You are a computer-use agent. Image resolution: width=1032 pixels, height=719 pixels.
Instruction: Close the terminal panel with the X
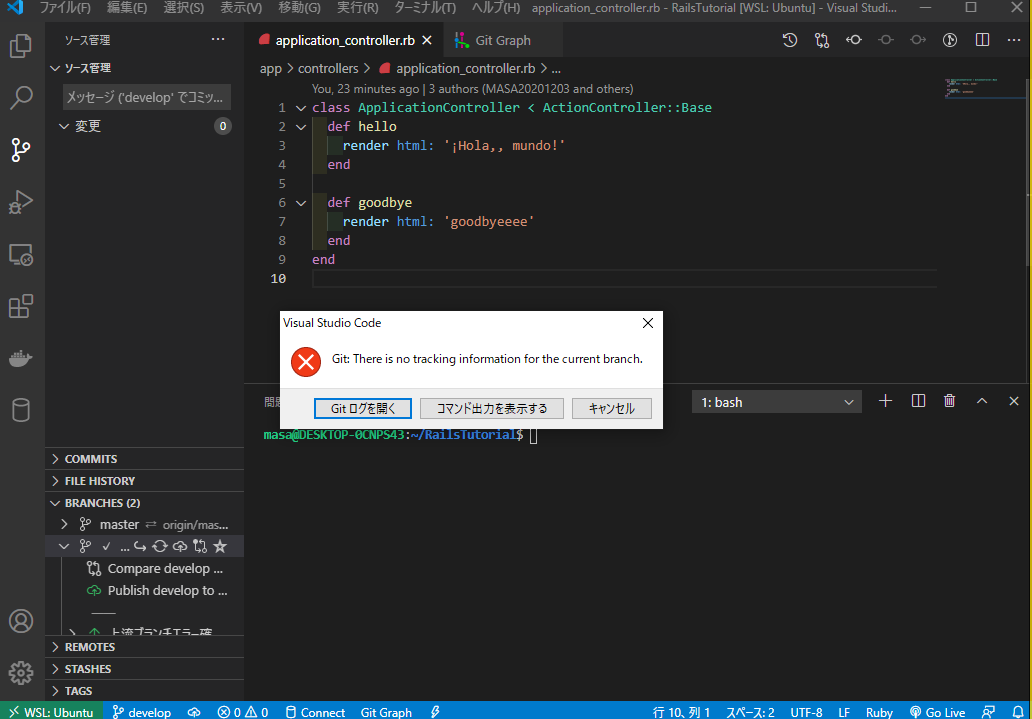[1014, 401]
